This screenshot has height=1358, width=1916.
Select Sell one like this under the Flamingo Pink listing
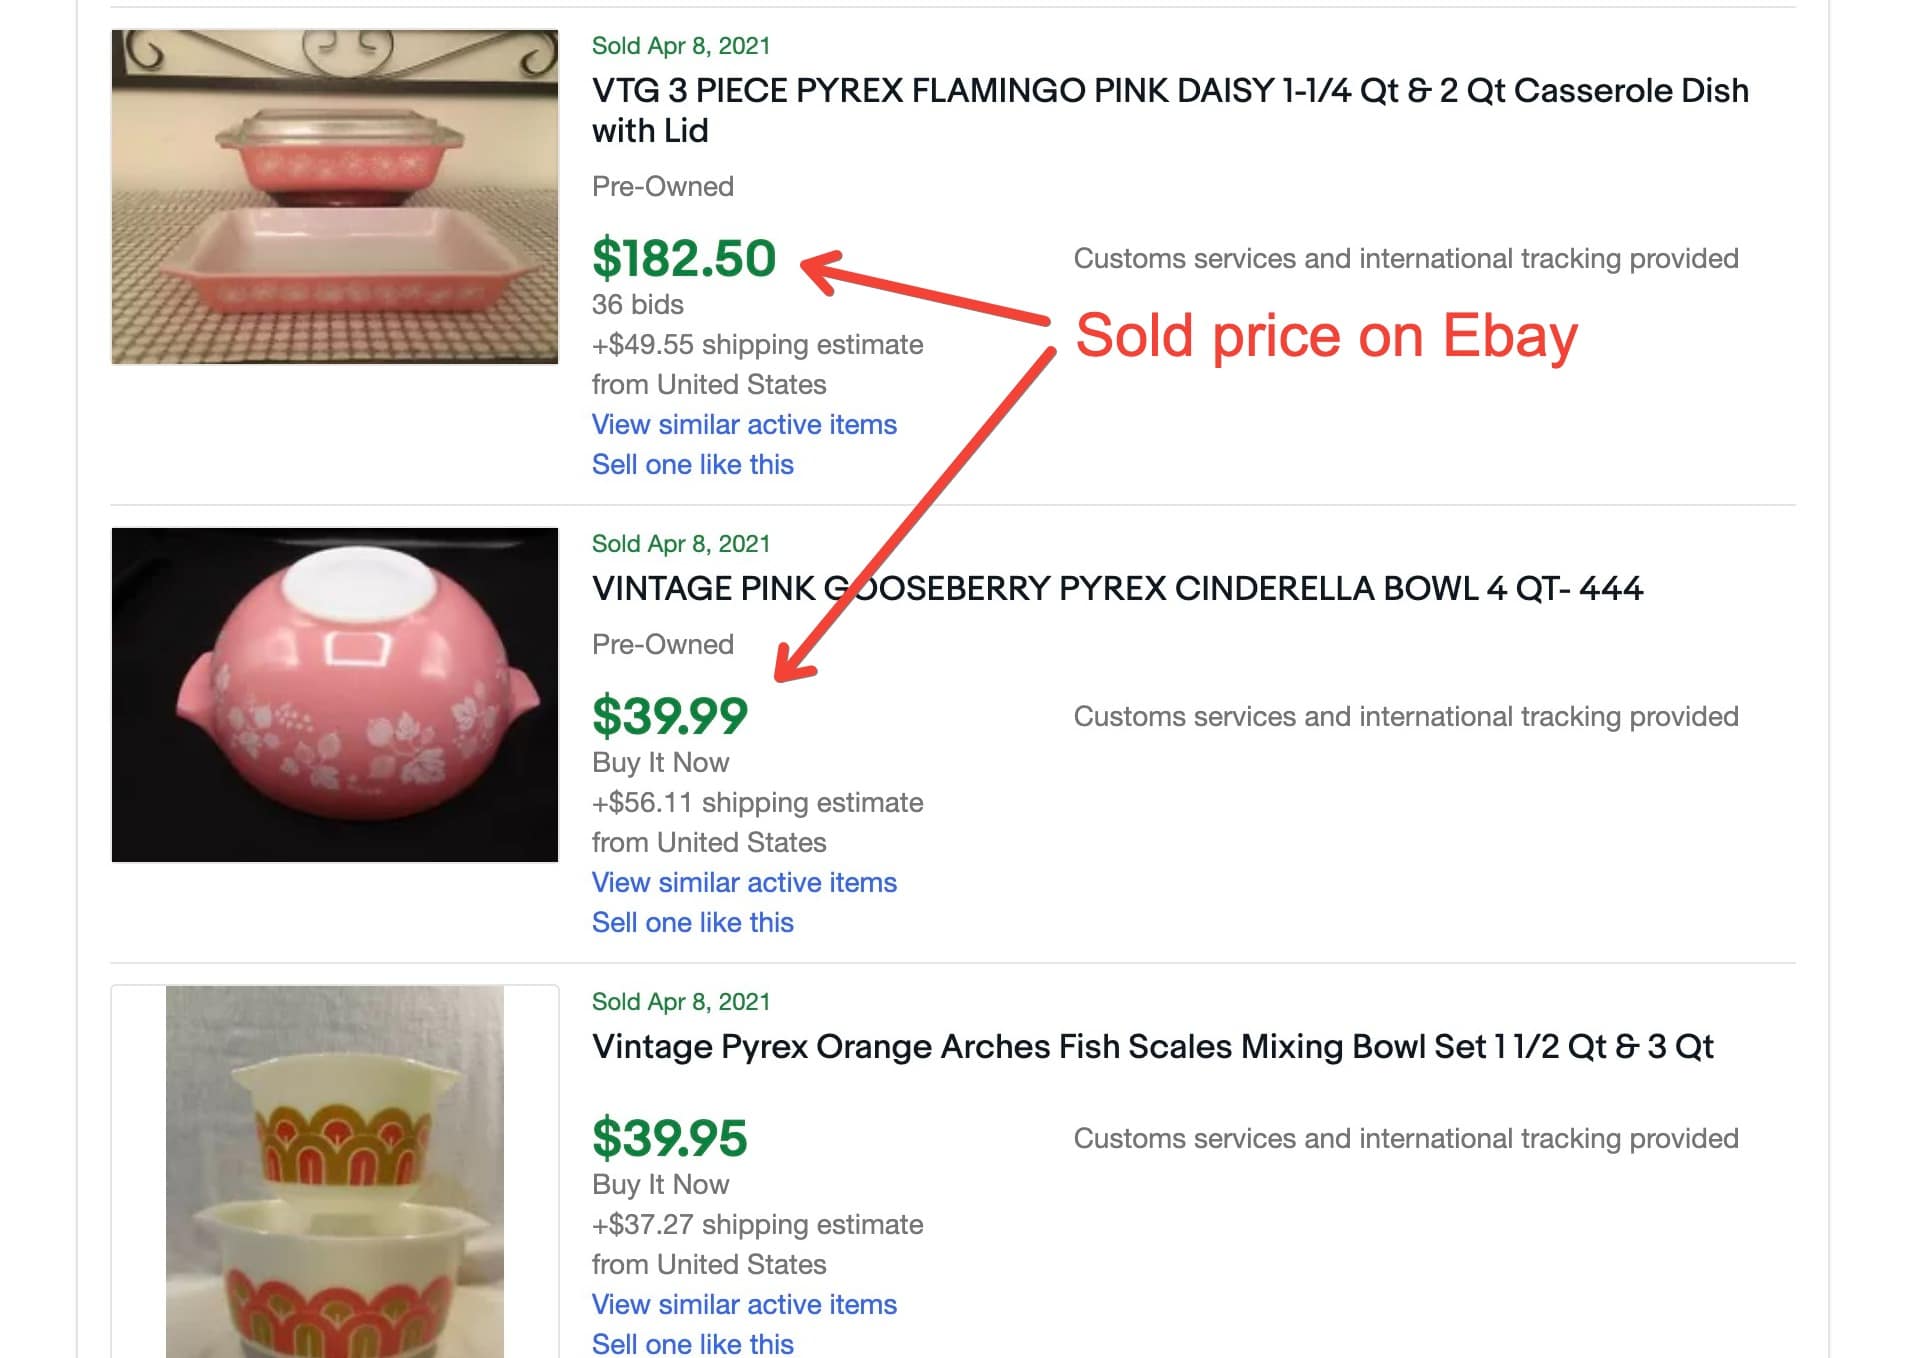point(693,464)
